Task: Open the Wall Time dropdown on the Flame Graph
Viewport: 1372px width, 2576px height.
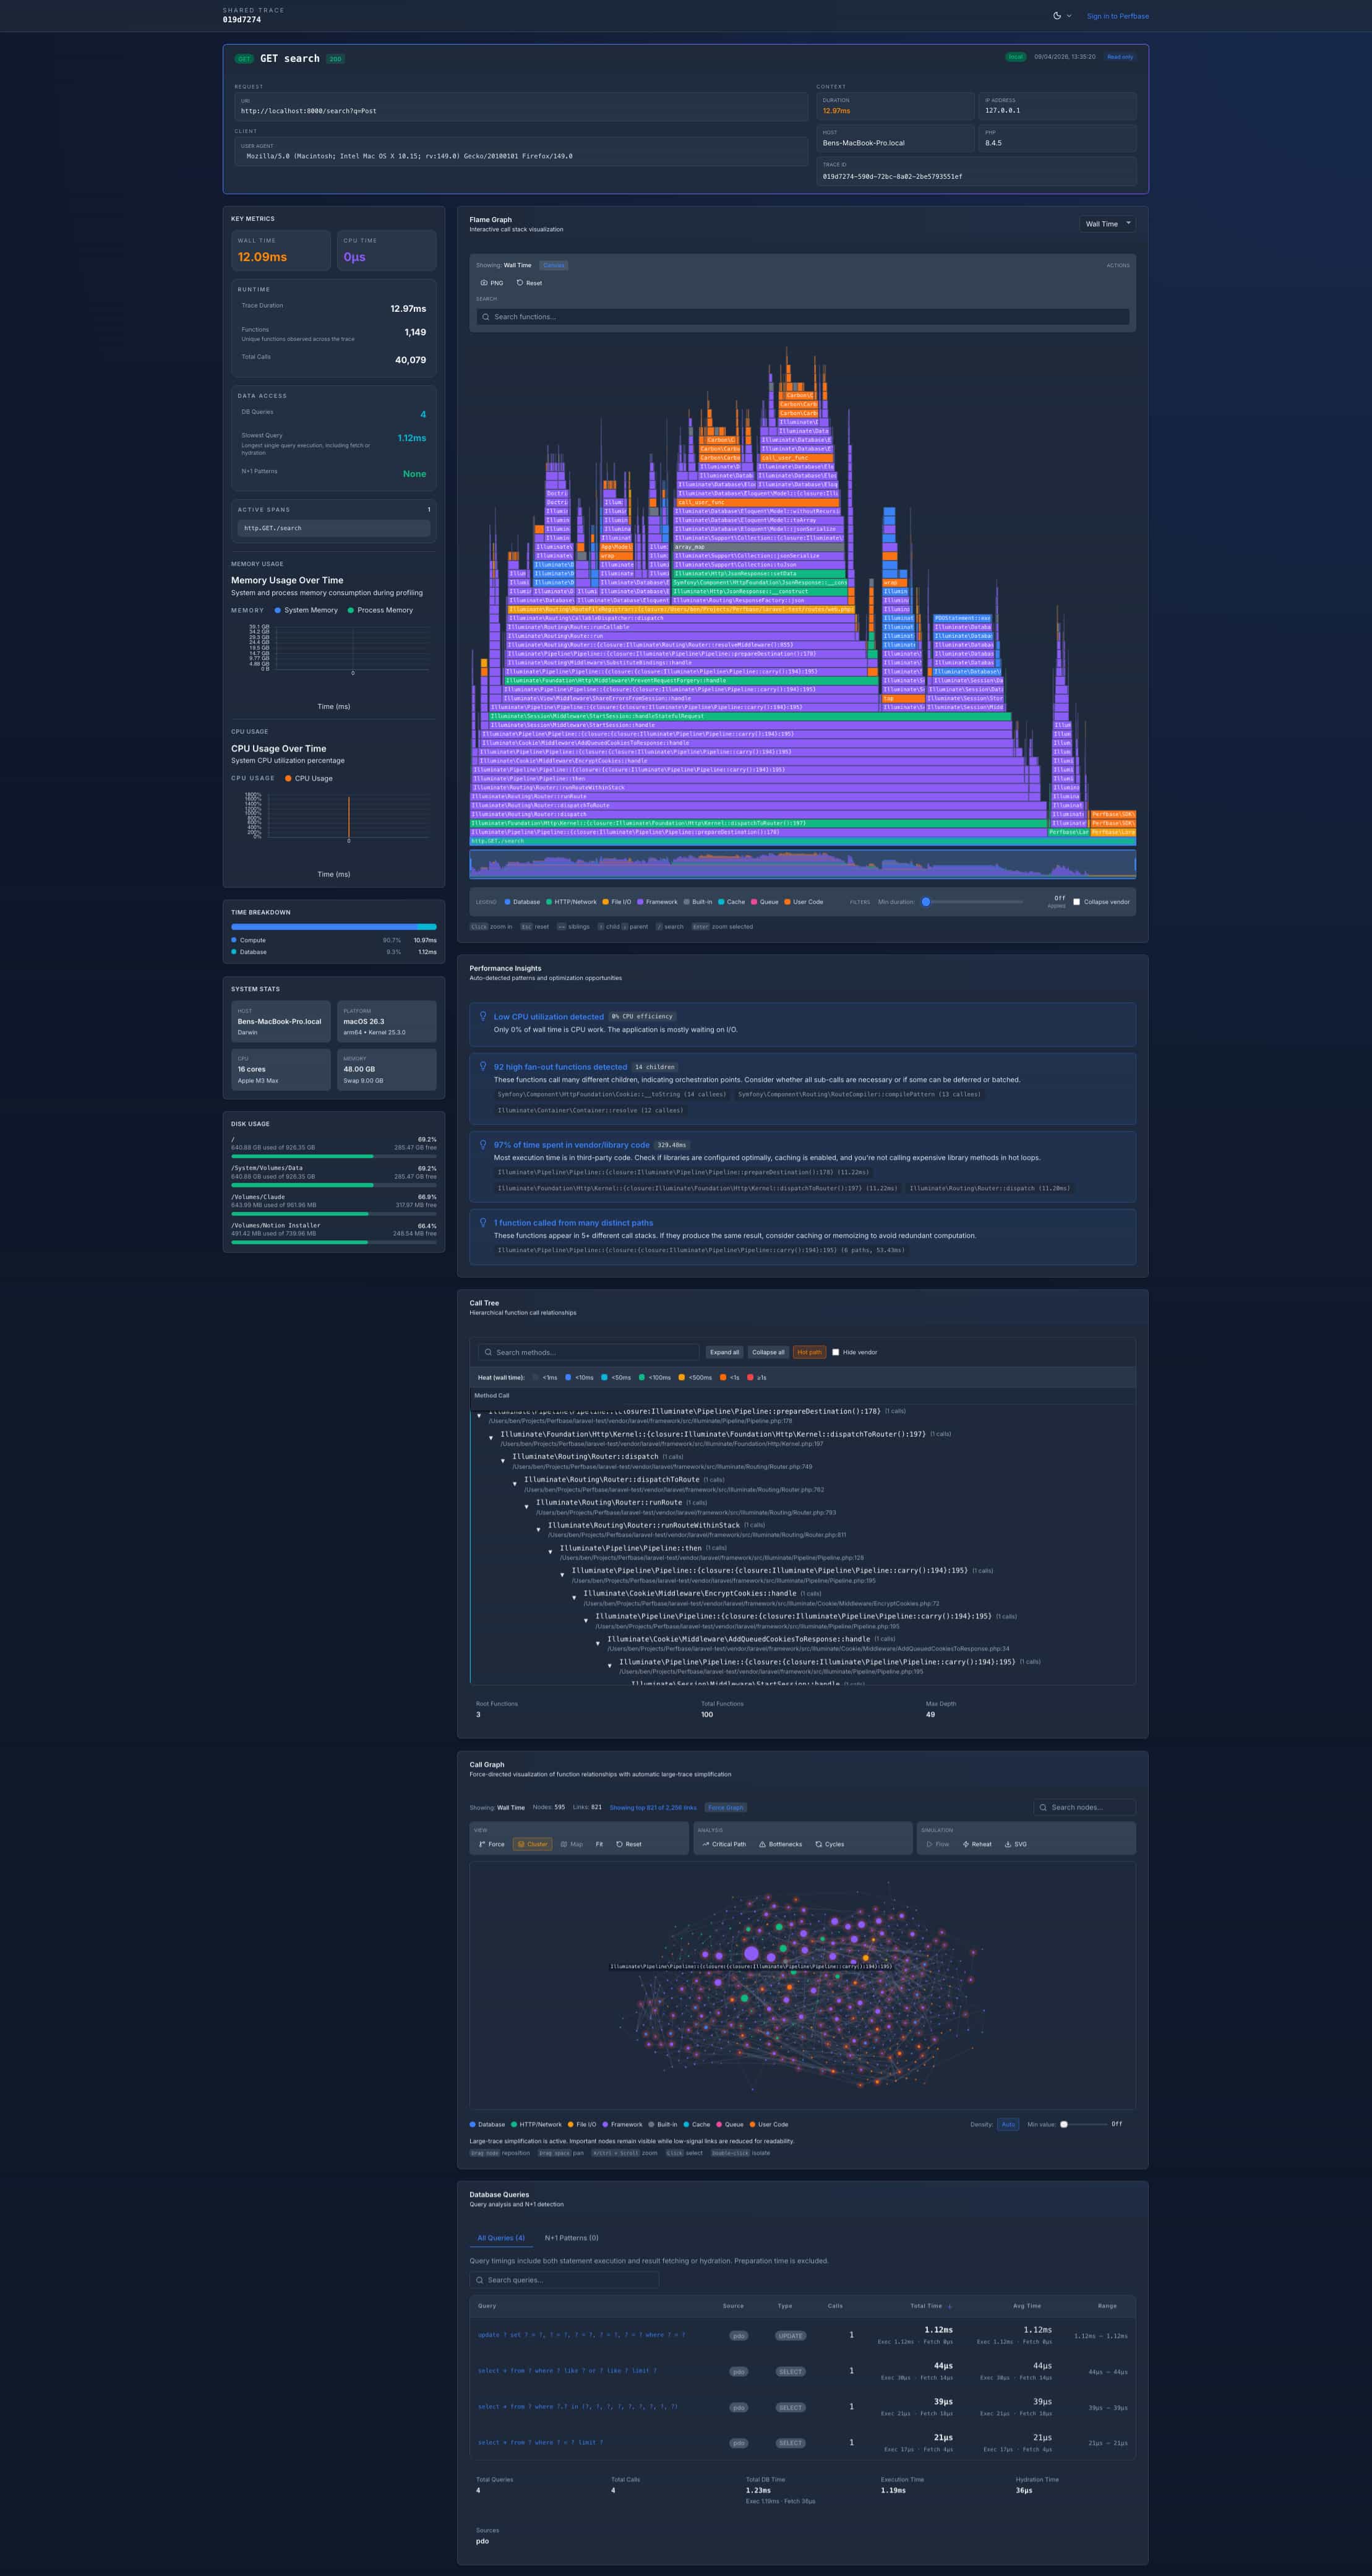Action: pyautogui.click(x=1106, y=224)
